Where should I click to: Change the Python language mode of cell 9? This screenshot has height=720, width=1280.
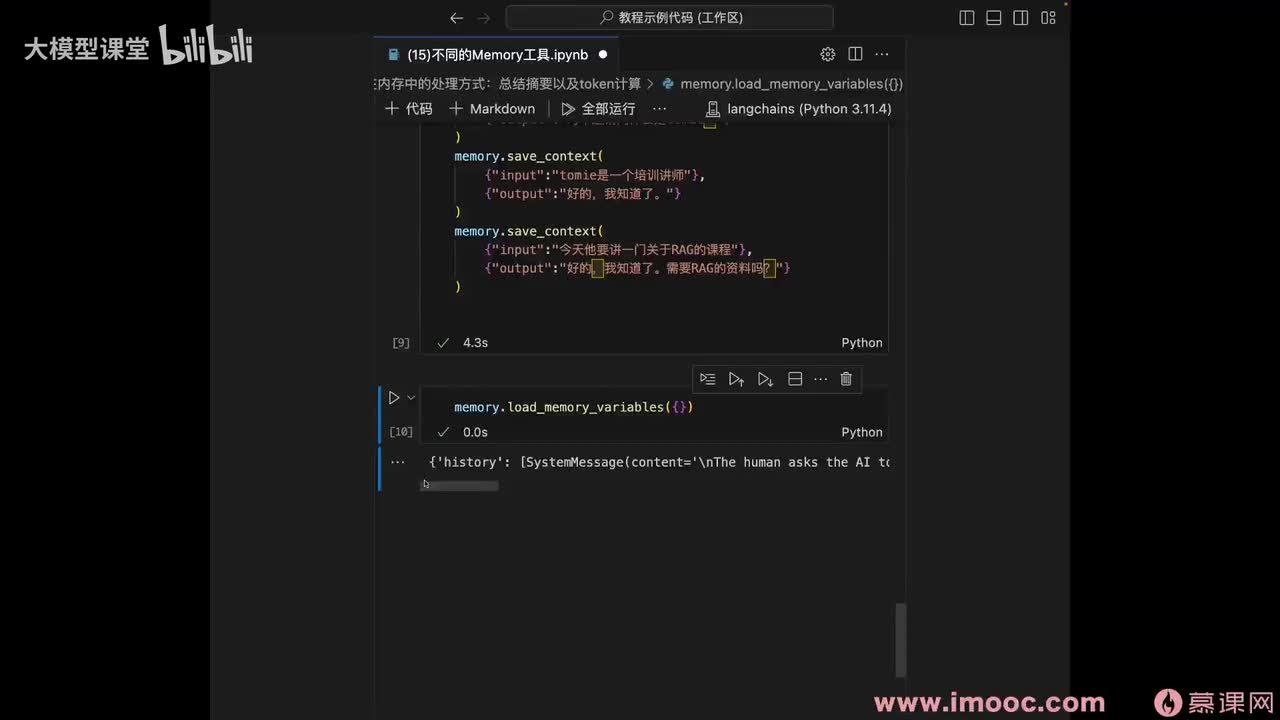tap(862, 342)
